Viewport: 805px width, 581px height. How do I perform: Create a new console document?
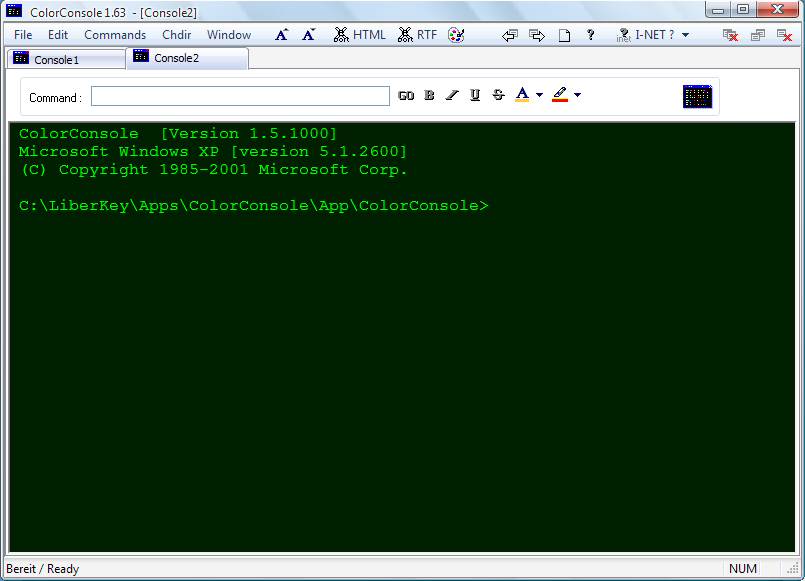[564, 35]
